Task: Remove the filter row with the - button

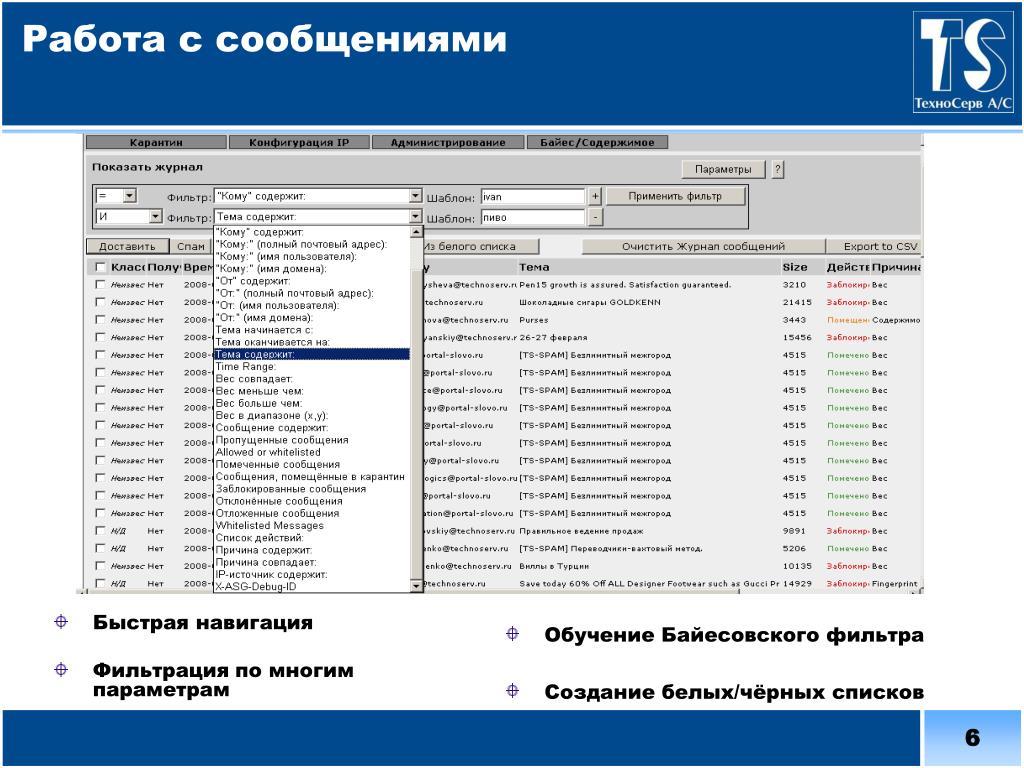Action: [x=595, y=217]
